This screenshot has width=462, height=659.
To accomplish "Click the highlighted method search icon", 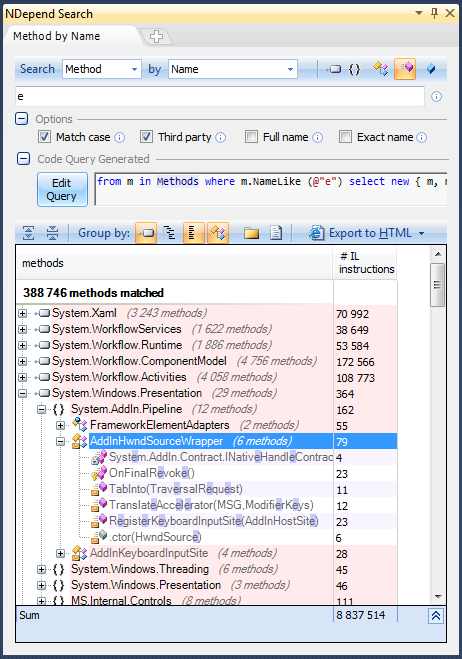I will pos(405,69).
